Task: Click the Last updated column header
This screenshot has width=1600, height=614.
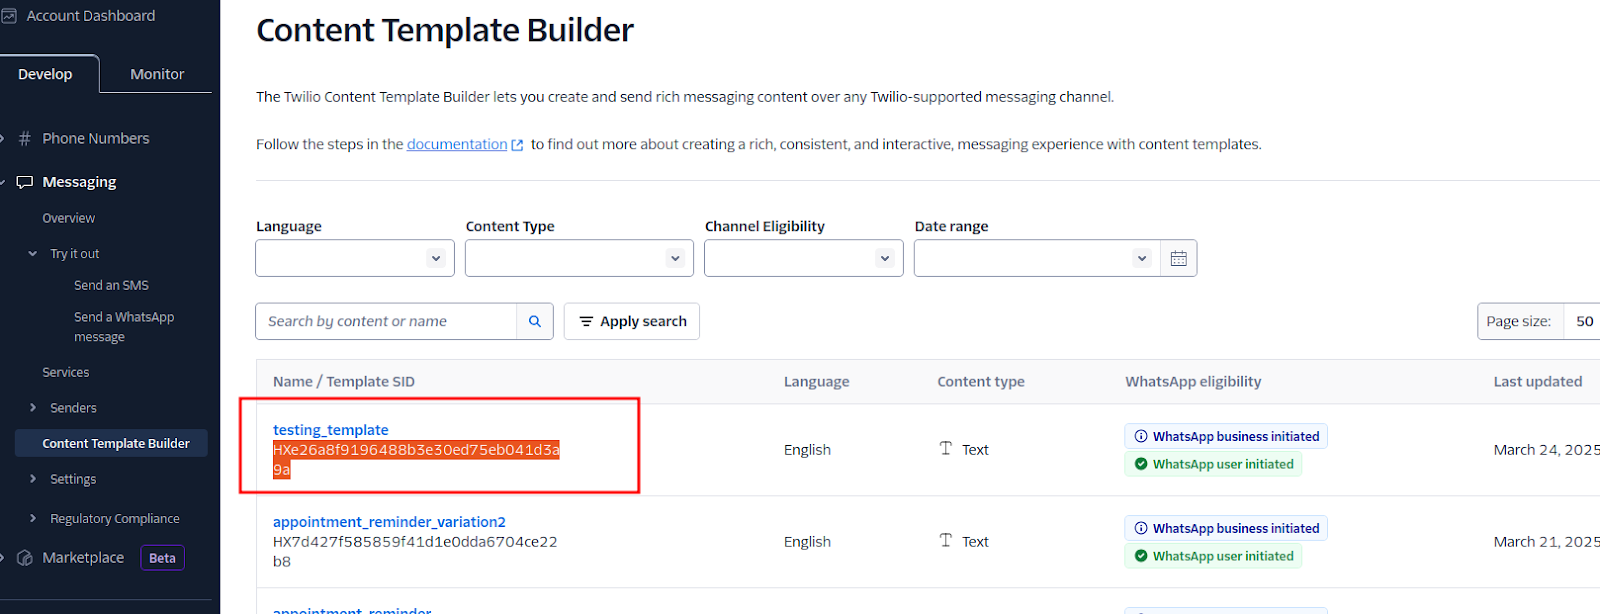Action: point(1538,382)
